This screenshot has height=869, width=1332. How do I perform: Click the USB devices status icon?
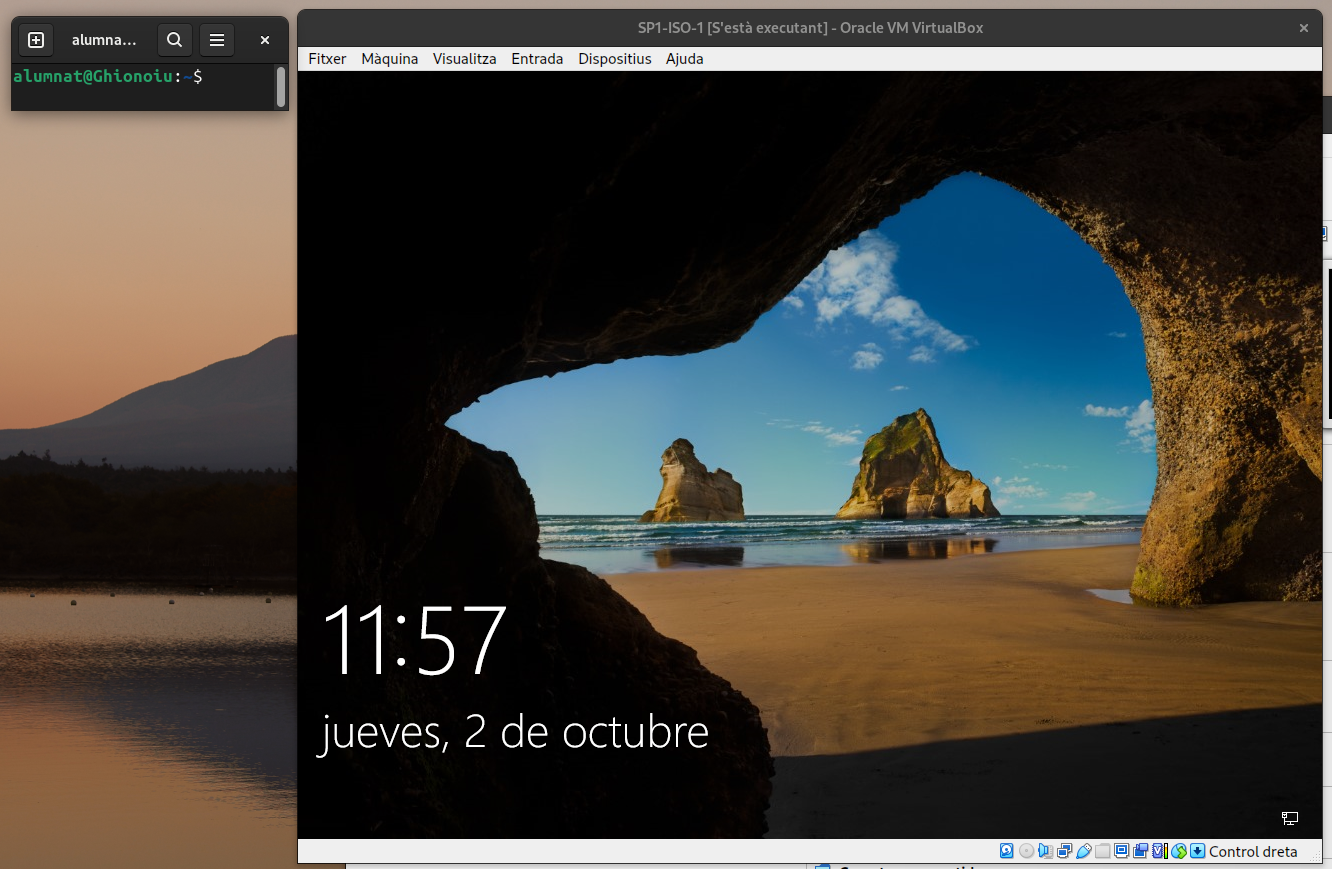pyautogui.click(x=1083, y=851)
